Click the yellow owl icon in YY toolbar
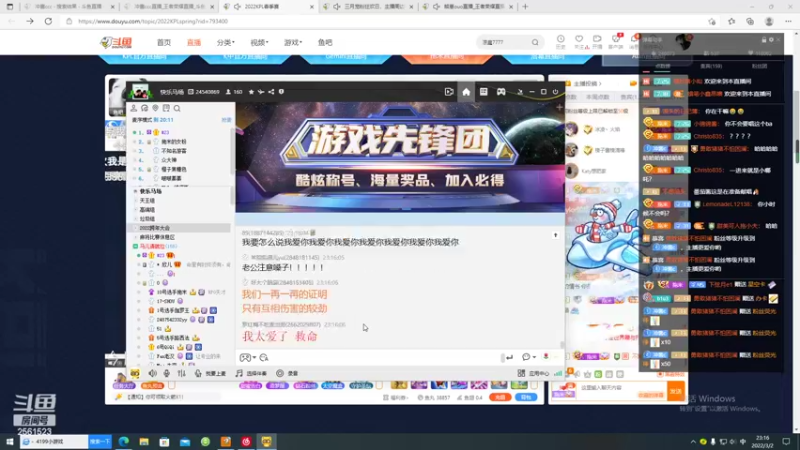Screen dimensions: 800x450 point(135,373)
